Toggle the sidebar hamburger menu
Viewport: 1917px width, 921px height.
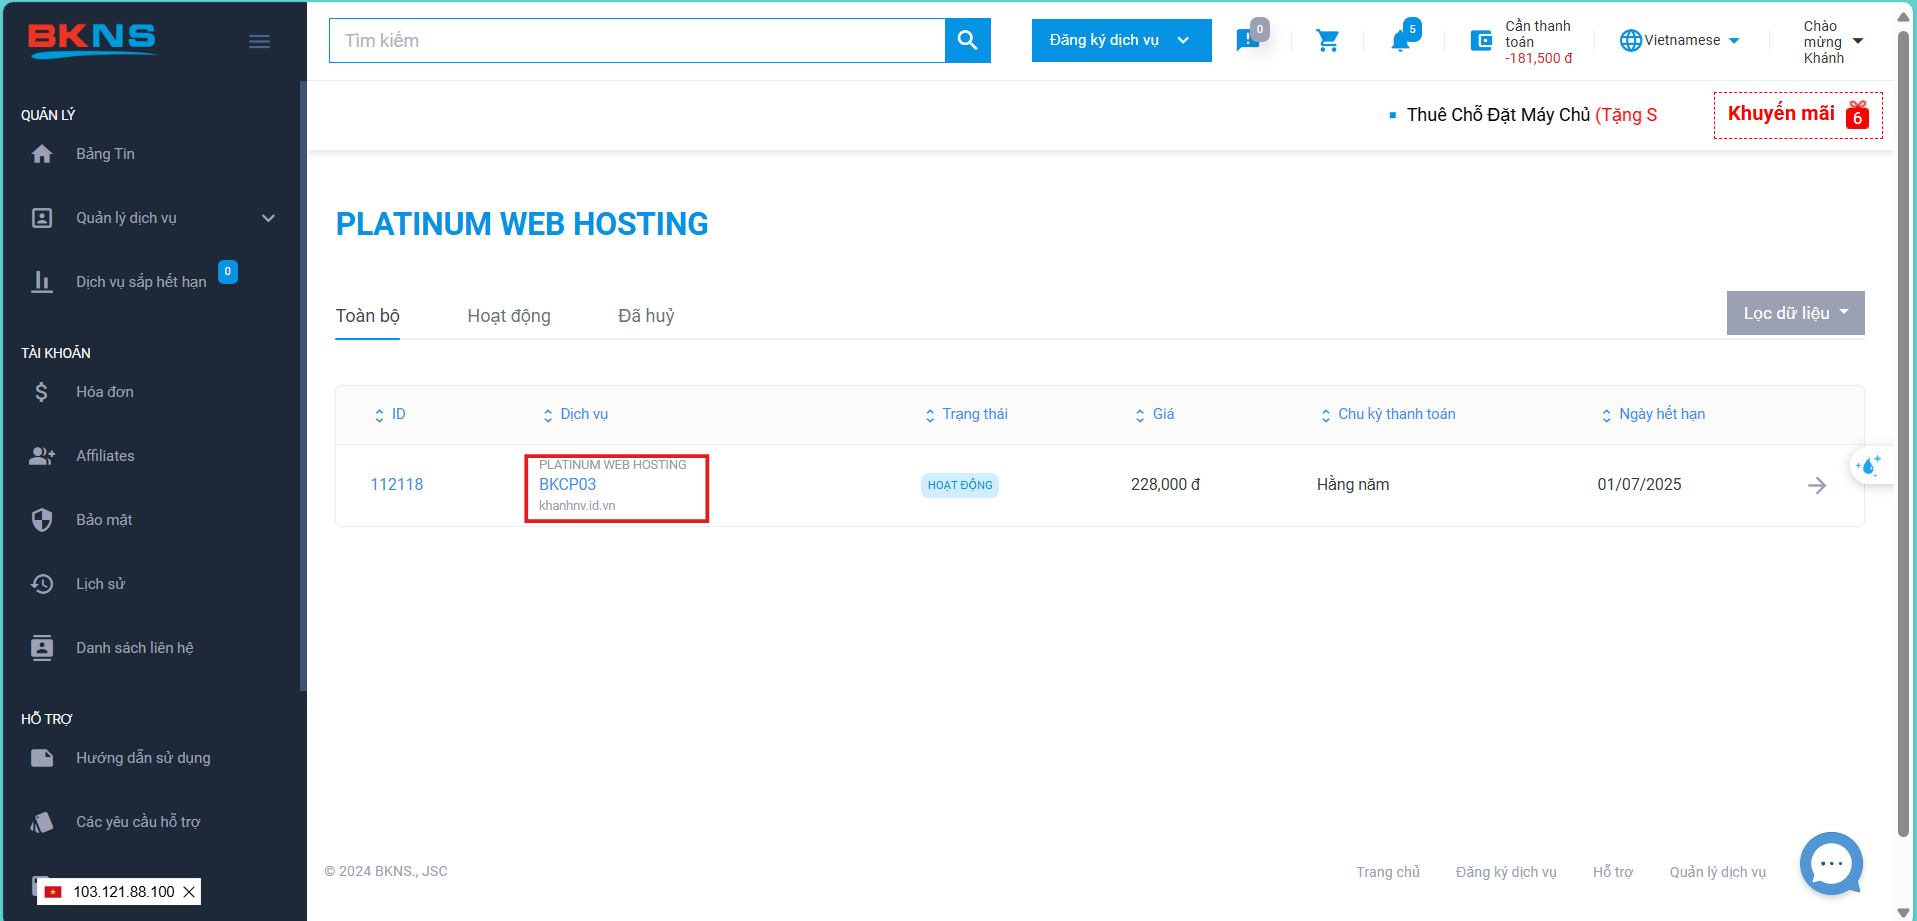coord(259,41)
